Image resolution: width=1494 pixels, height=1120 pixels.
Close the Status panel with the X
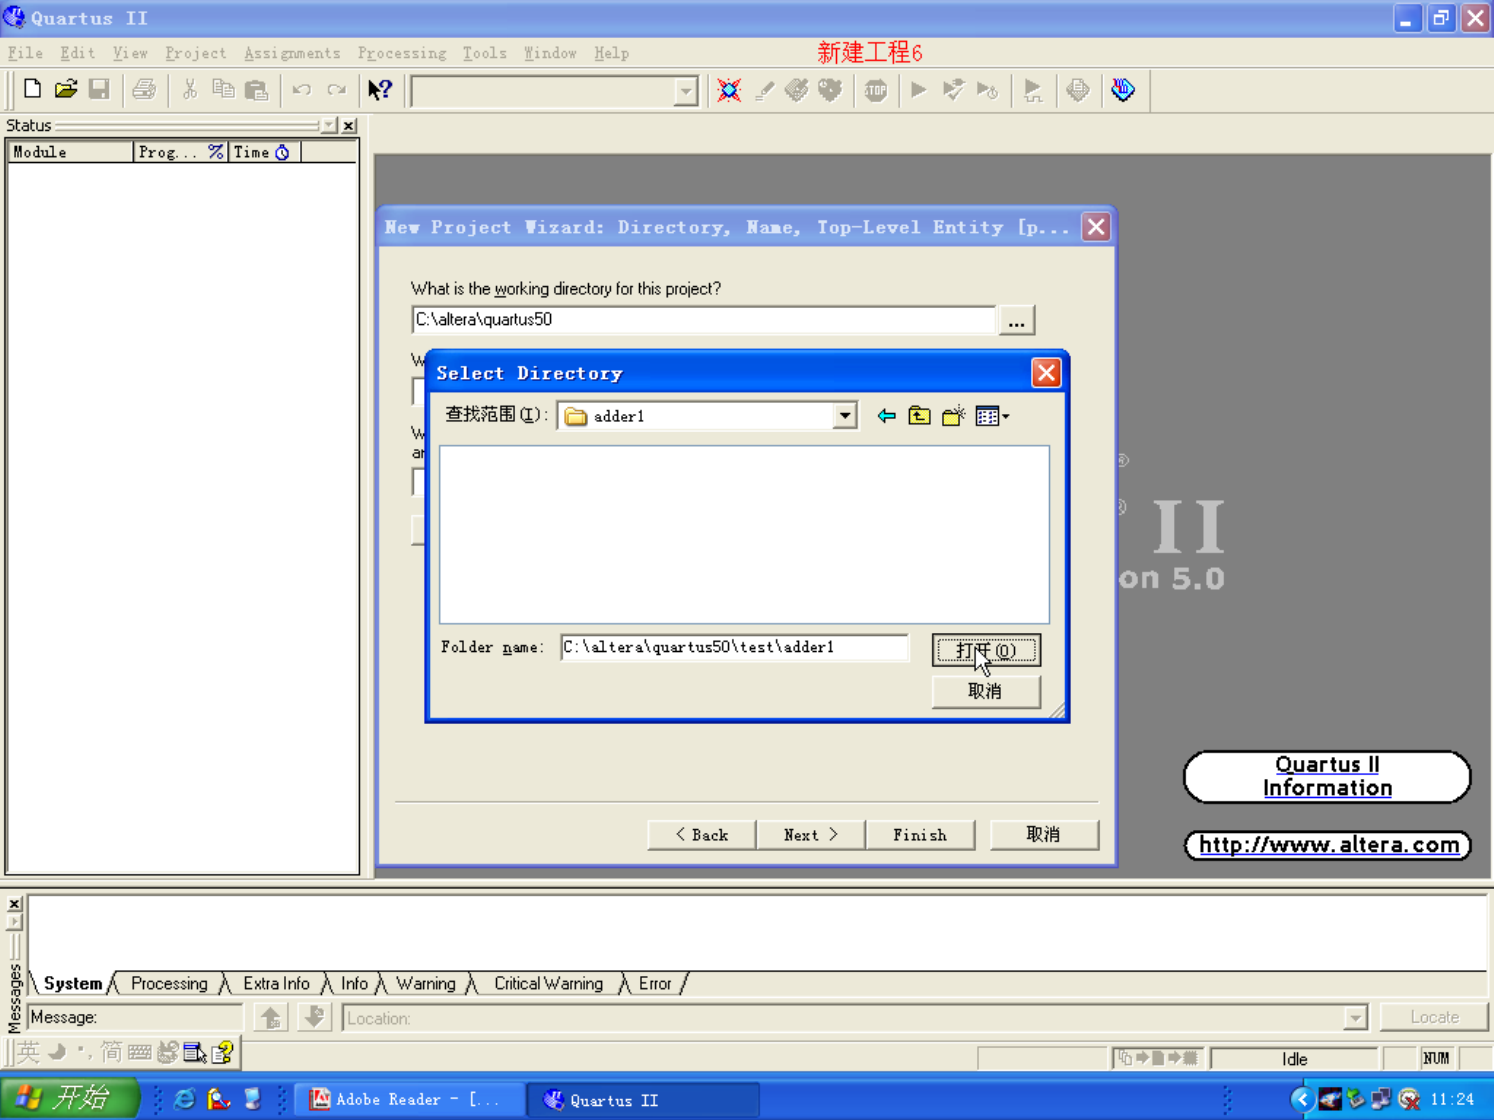point(349,125)
